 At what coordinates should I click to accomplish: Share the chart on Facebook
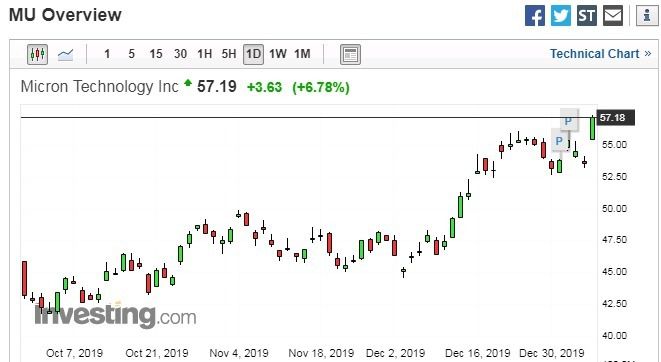(535, 16)
